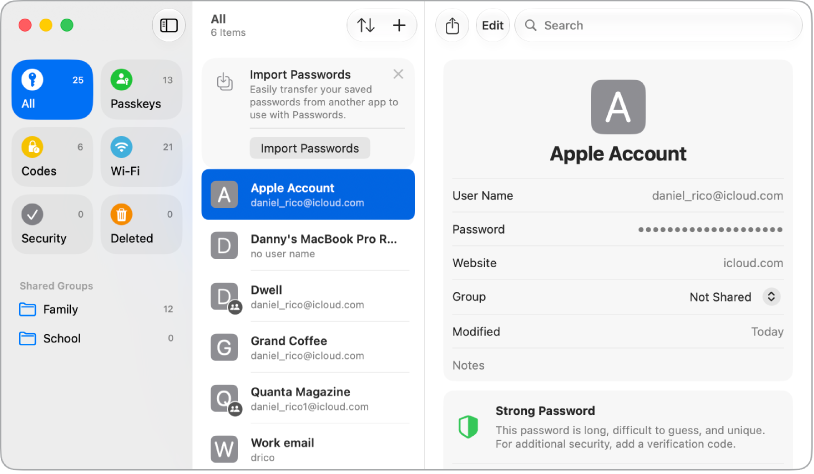Click the Quanta Magazine avatar icon
This screenshot has width=814, height=474.
tap(224, 399)
